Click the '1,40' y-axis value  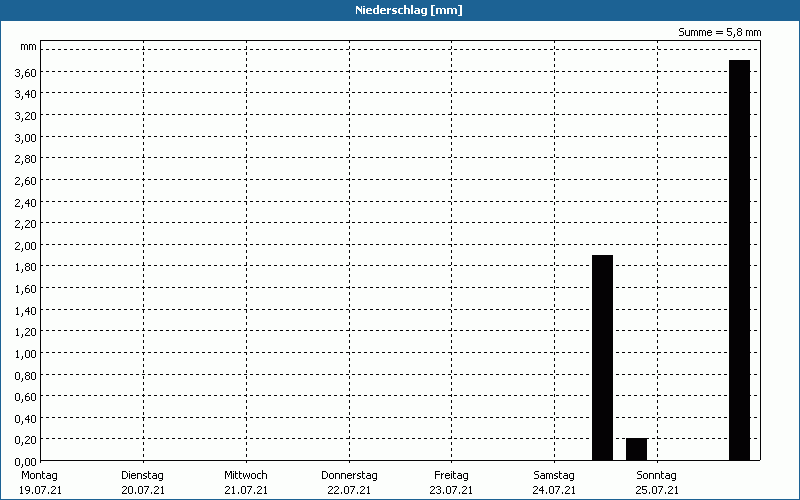(x=26, y=311)
